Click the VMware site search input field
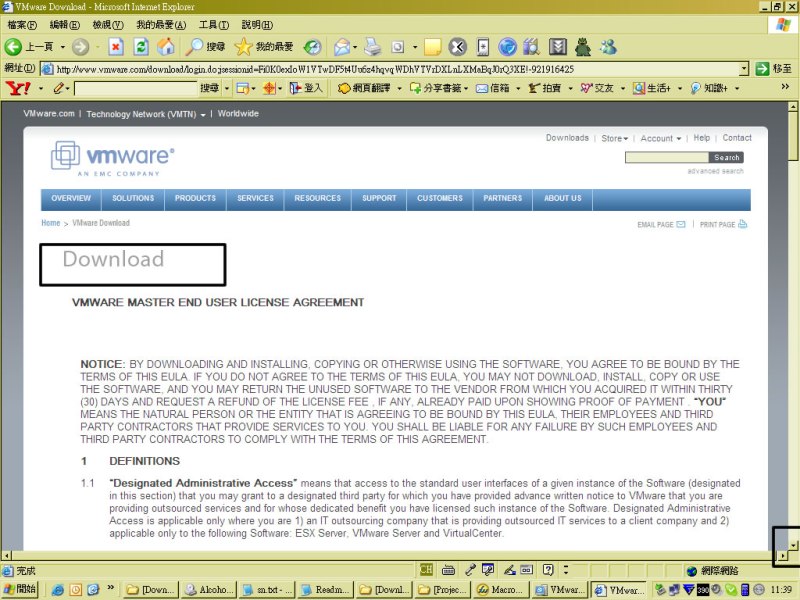 tap(666, 158)
